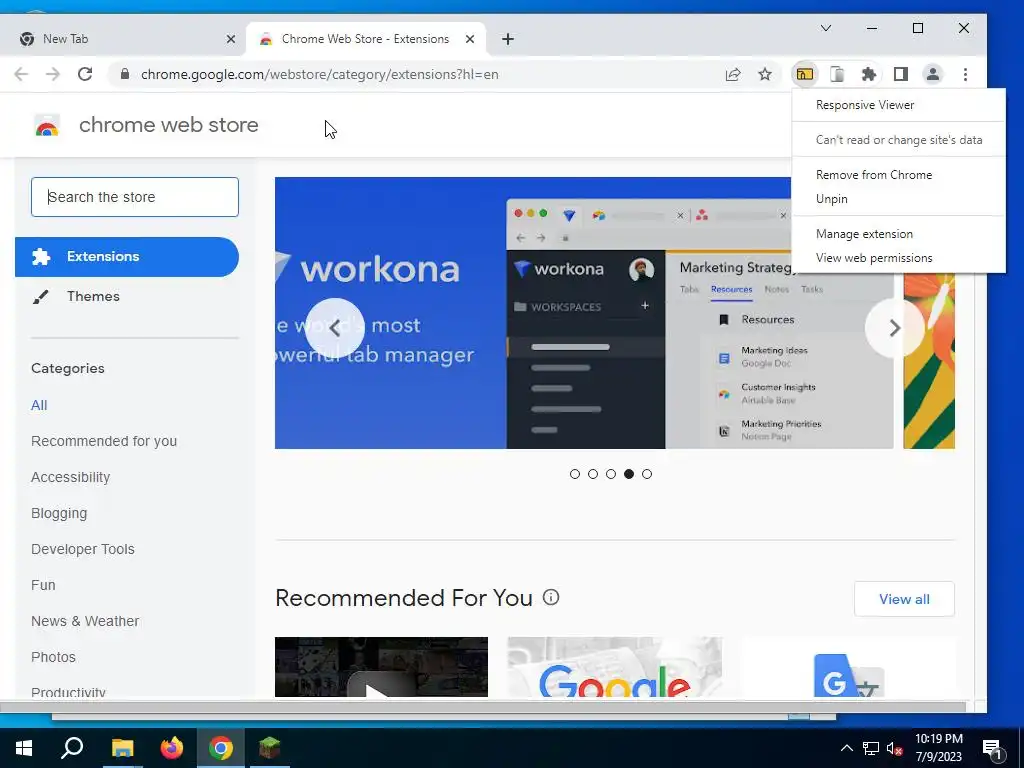Viewport: 1024px width, 768px height.
Task: Open the notification center icon
Action: coord(993,748)
